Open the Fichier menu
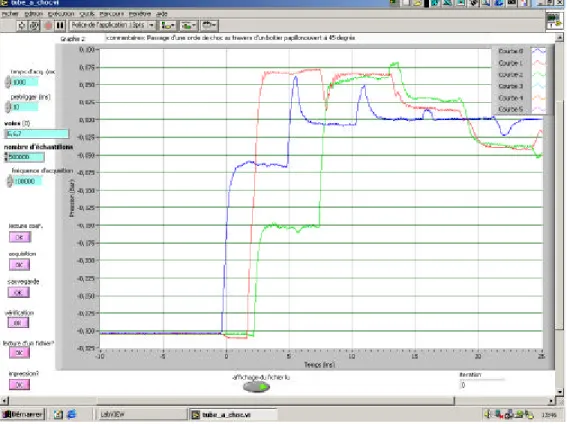The image size is (567, 424). pyautogui.click(x=10, y=14)
